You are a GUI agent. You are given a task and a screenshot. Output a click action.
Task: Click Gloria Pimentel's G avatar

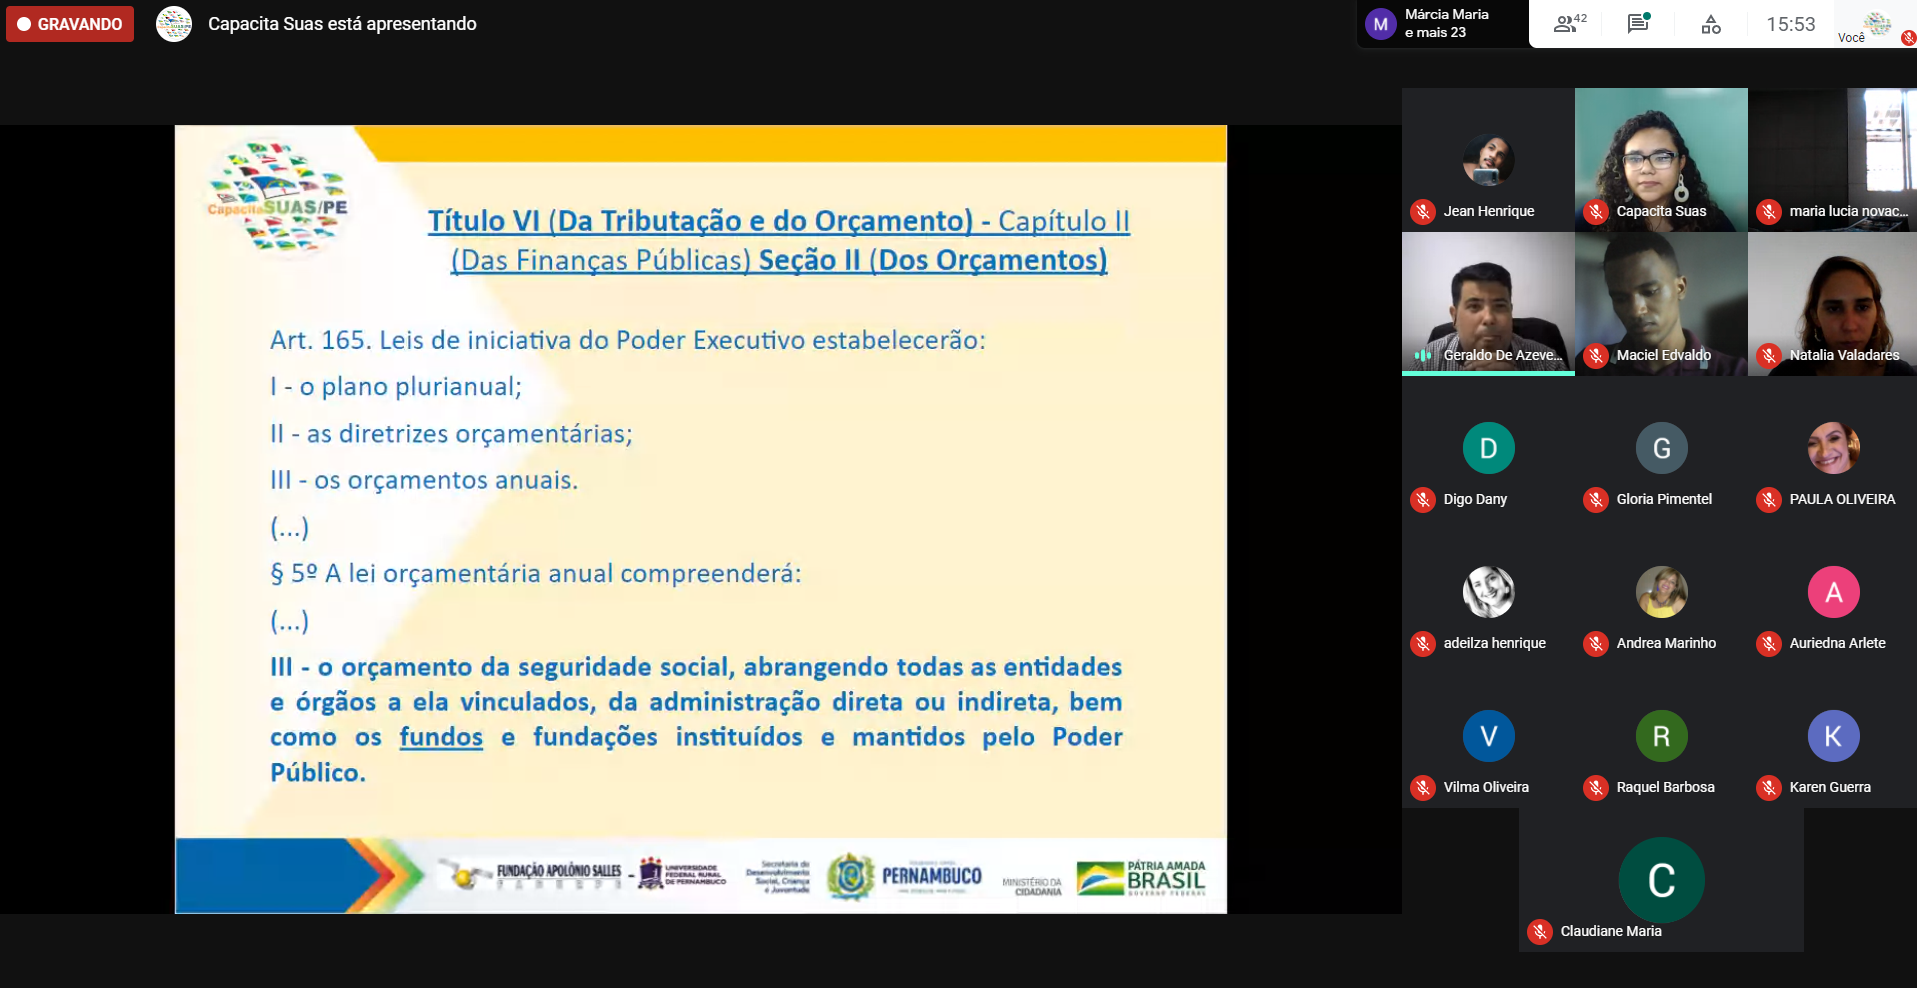pos(1661,448)
